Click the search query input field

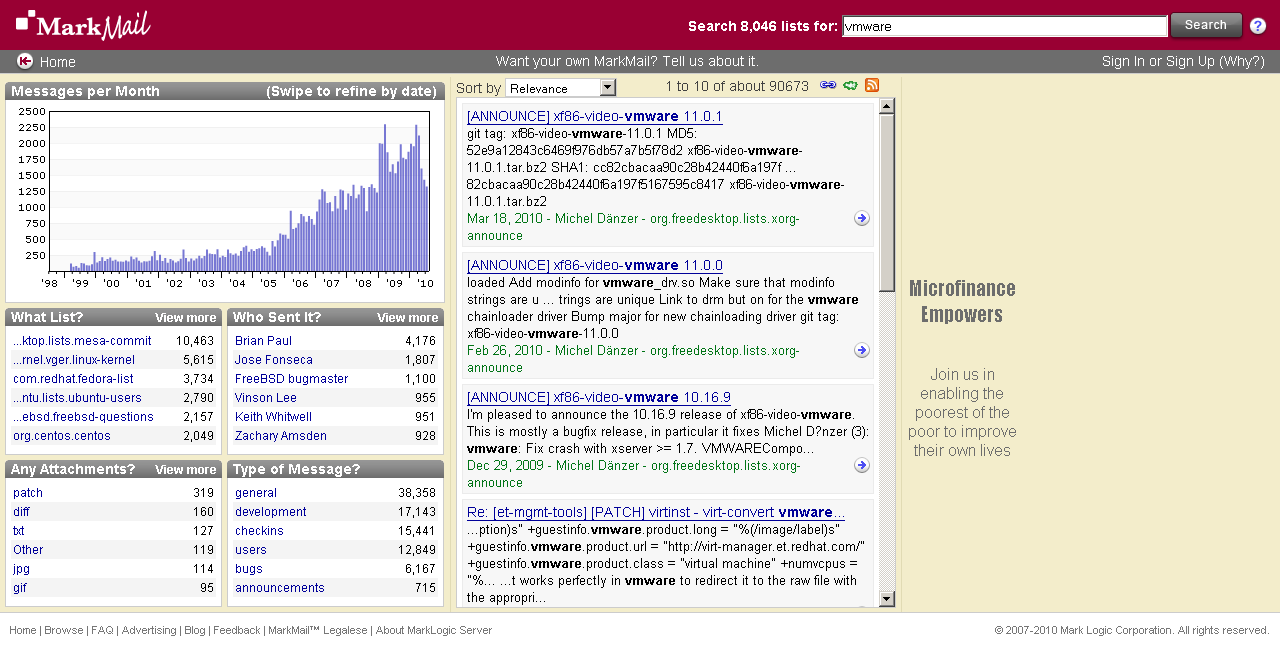(1005, 27)
